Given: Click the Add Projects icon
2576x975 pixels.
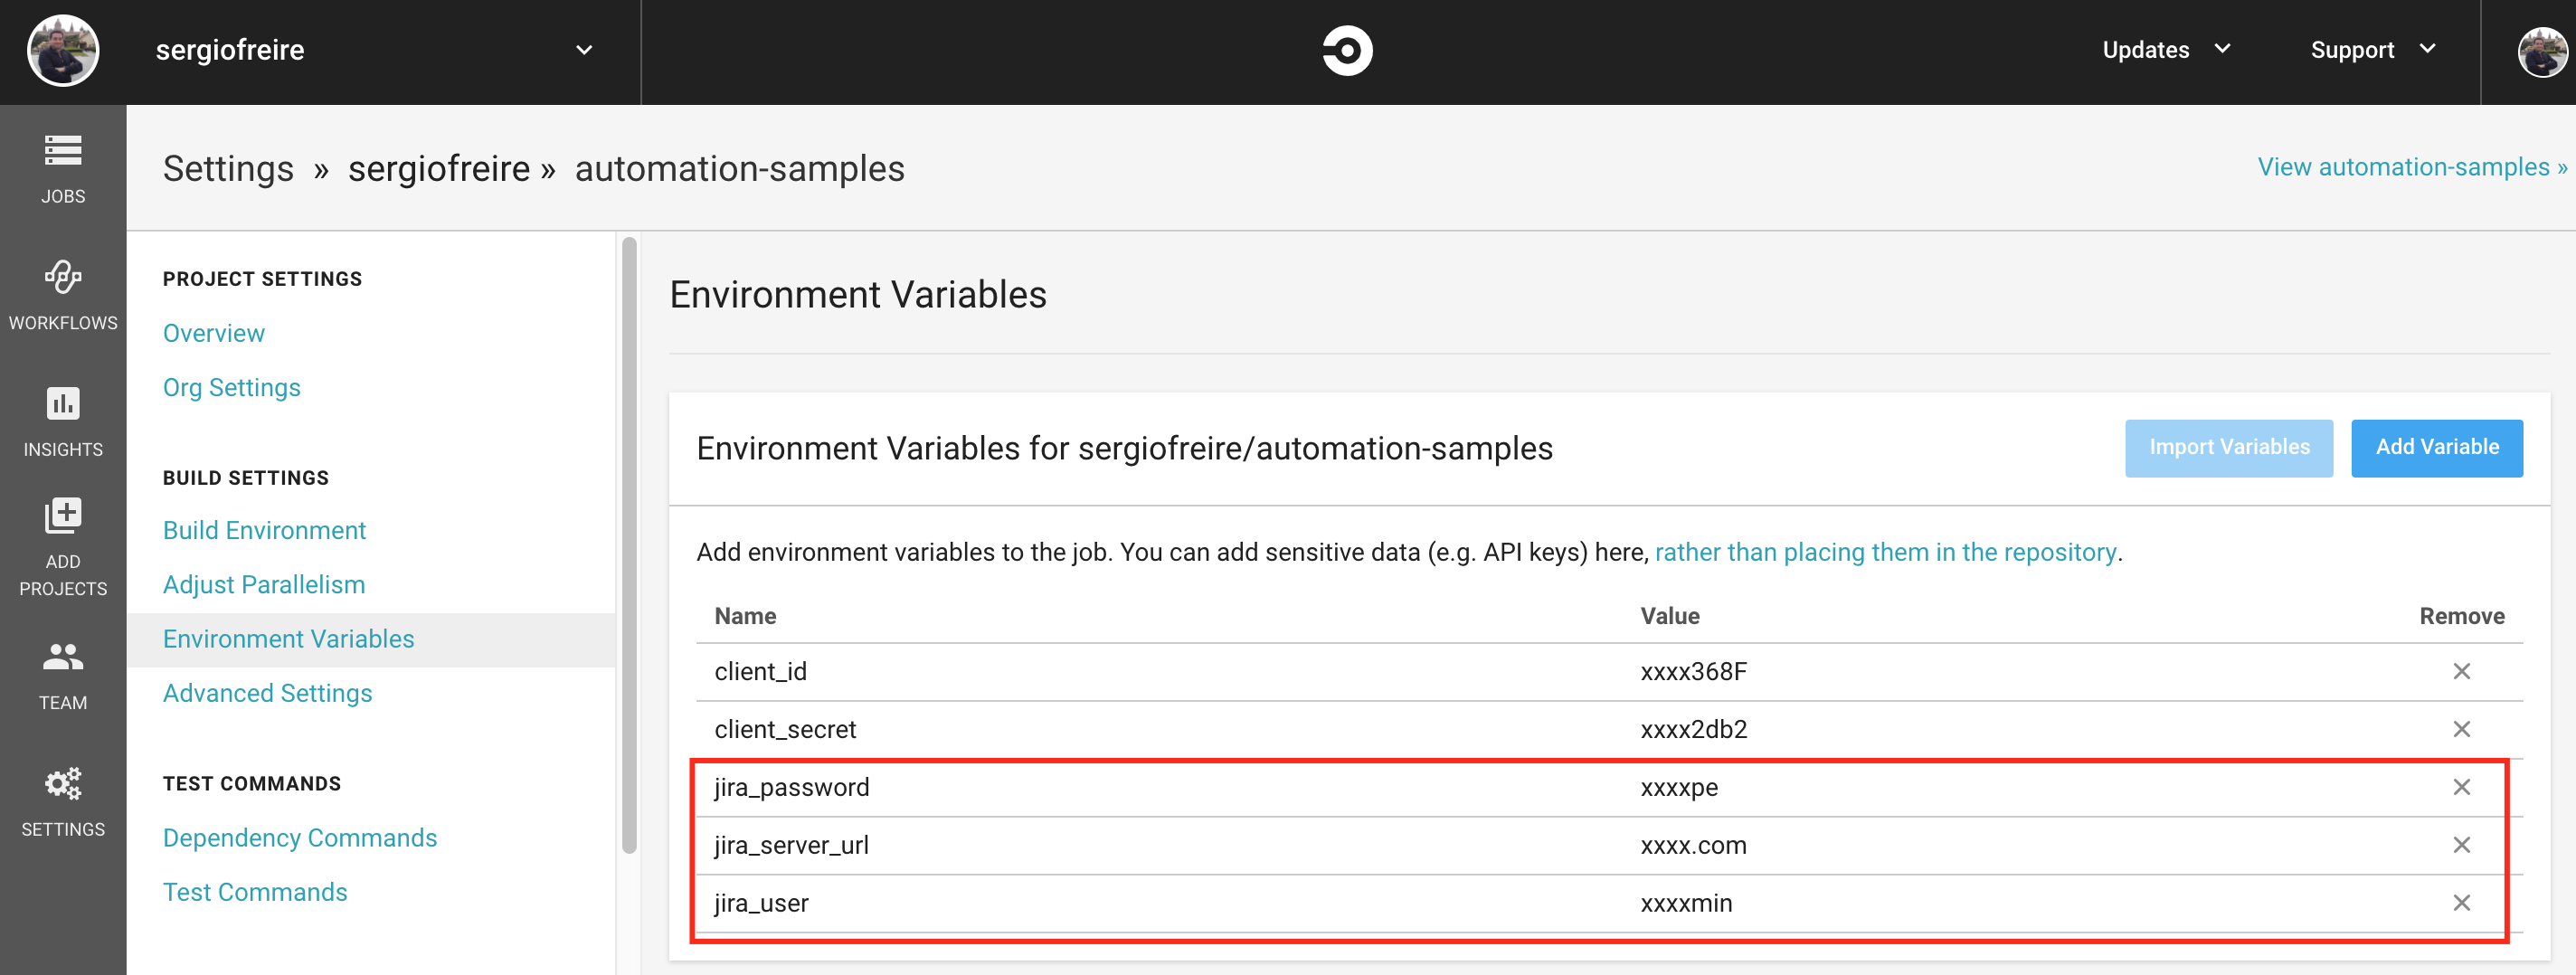Looking at the screenshot, I should tap(63, 516).
